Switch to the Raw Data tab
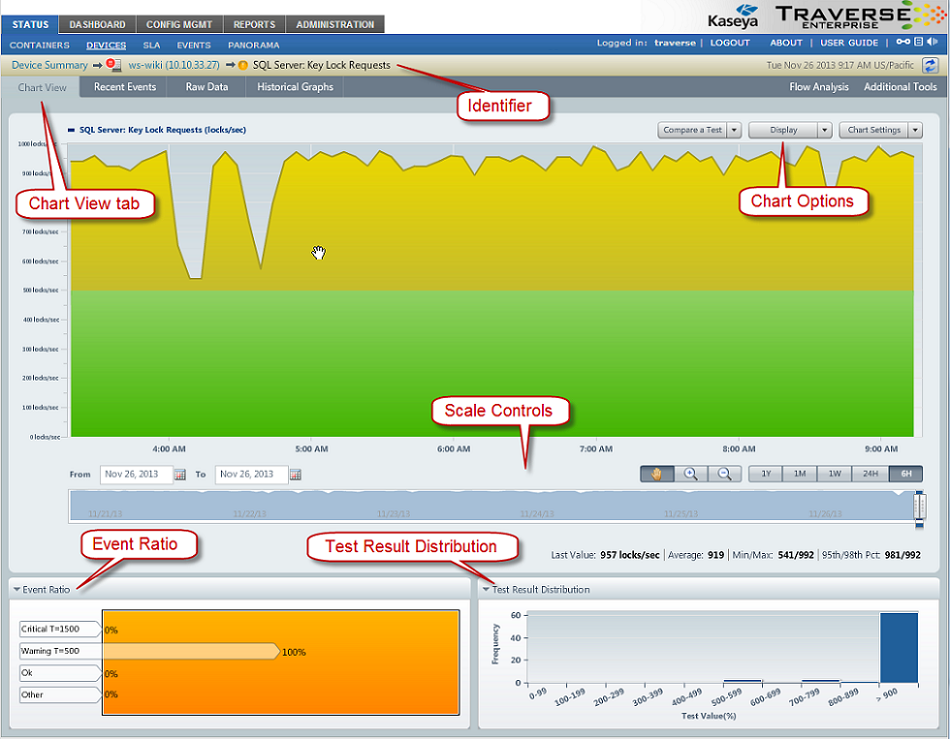 [207, 87]
